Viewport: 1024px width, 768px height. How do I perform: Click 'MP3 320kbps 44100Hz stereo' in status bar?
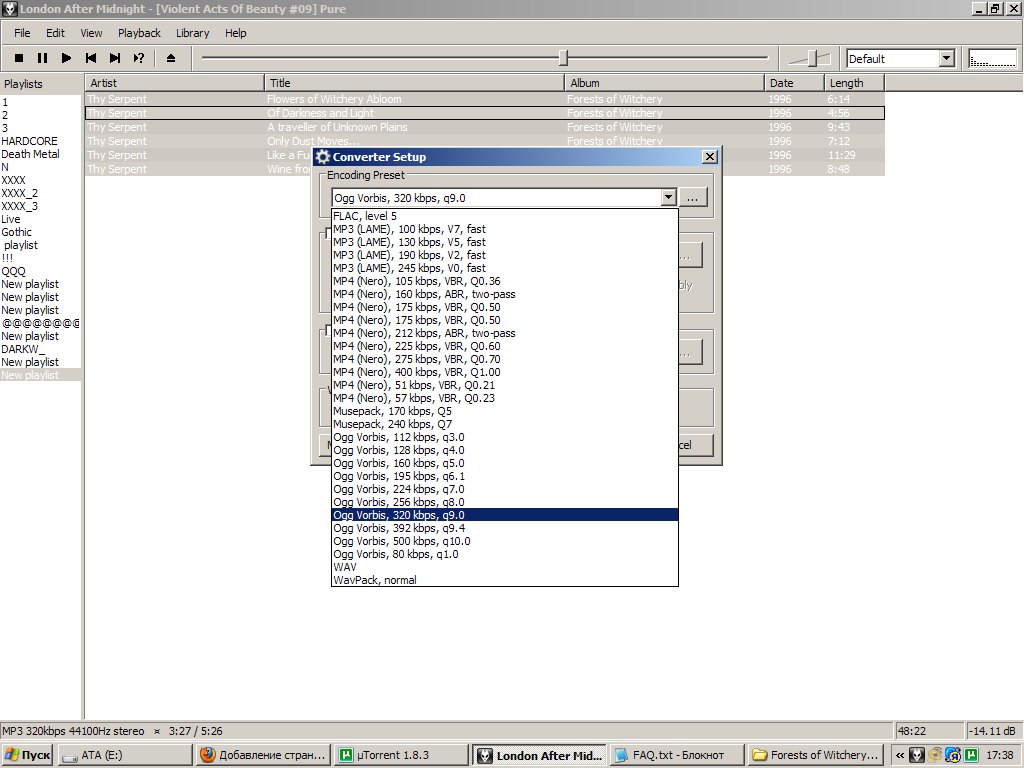tap(72, 731)
